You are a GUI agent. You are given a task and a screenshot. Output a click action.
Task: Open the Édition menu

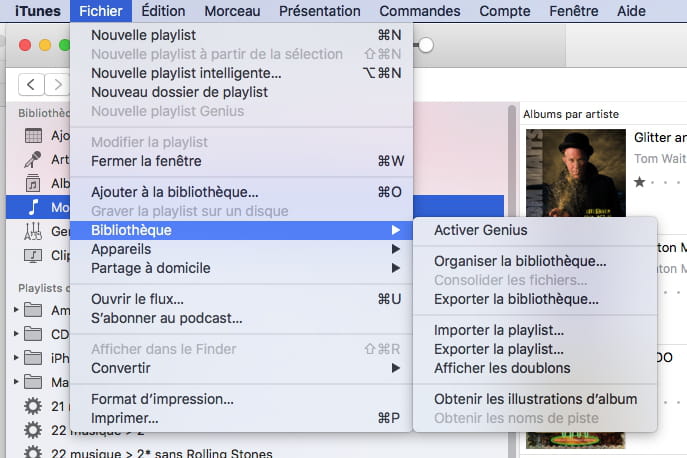pyautogui.click(x=163, y=11)
